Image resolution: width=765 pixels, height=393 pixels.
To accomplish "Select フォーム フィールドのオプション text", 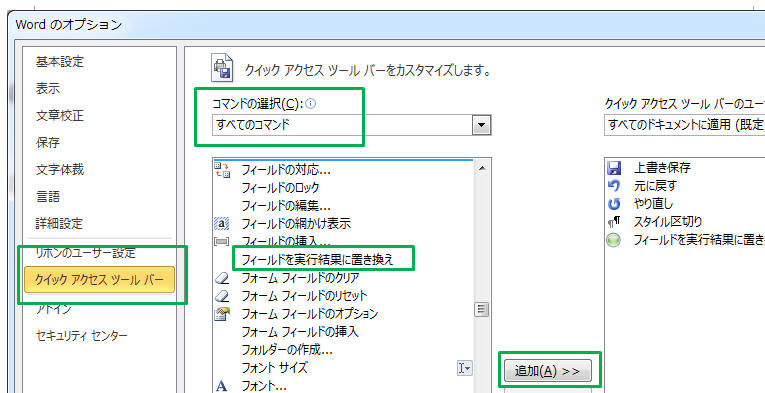I will pos(309,314).
